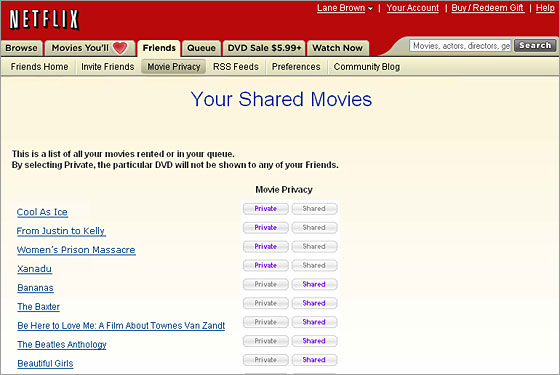Screen dimensions: 560x375
Task: Open the Watch Now tab
Action: click(x=338, y=48)
